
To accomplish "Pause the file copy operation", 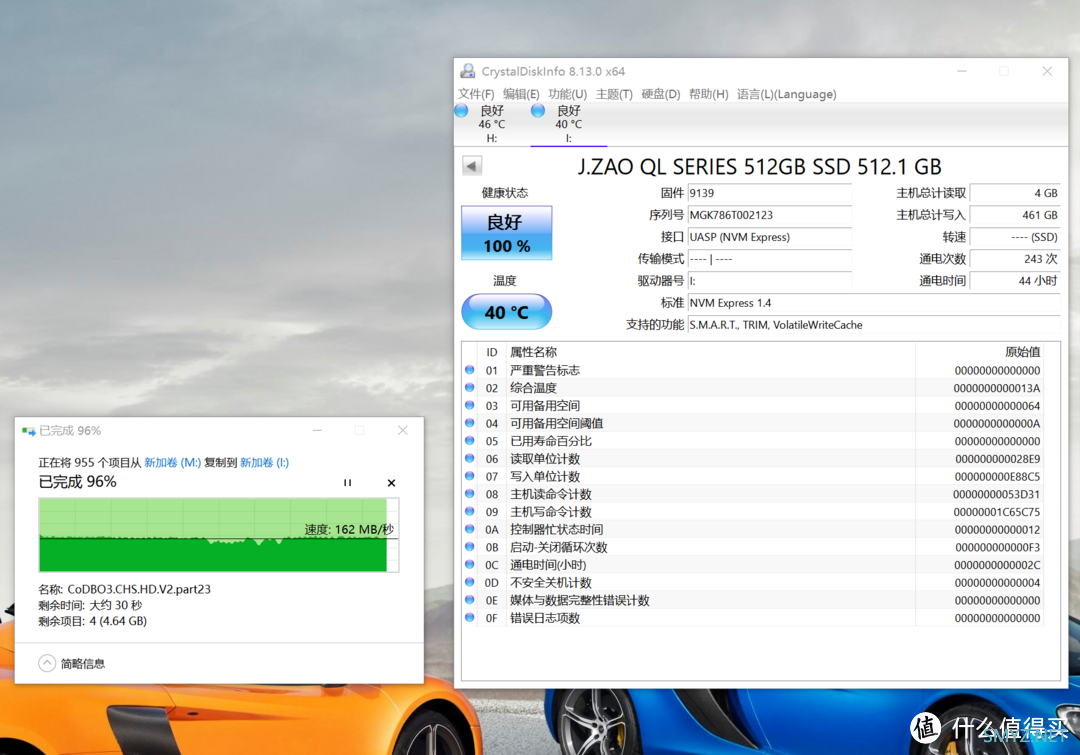I will click(347, 483).
